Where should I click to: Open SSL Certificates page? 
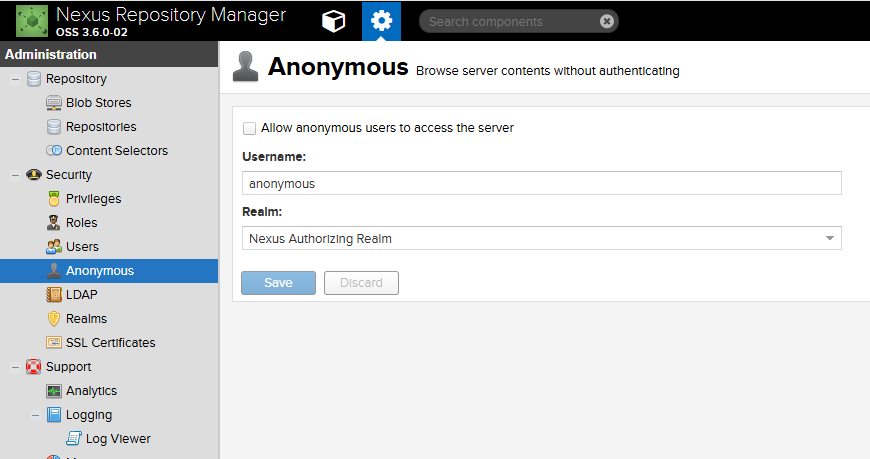pyautogui.click(x=110, y=342)
